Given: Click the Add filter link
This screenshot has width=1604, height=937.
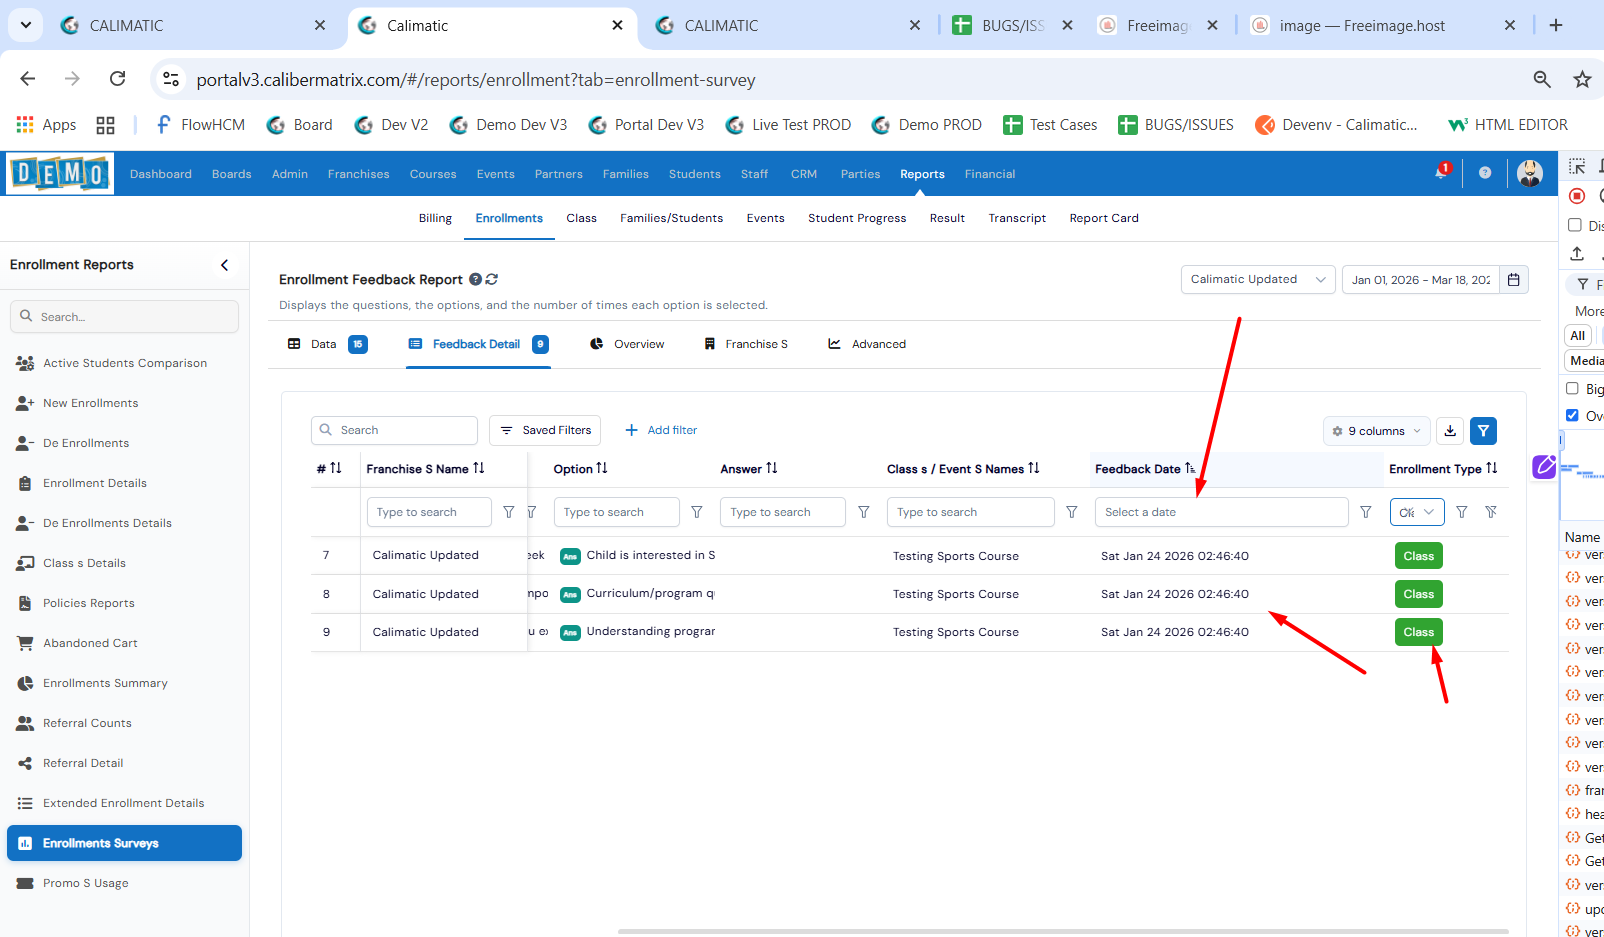Looking at the screenshot, I should coord(661,430).
